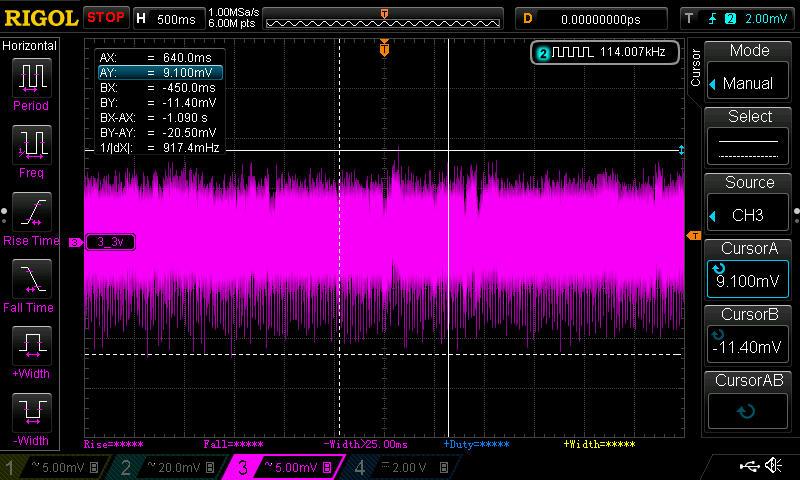
Task: Toggle the speaker sound icon
Action: click(773, 466)
